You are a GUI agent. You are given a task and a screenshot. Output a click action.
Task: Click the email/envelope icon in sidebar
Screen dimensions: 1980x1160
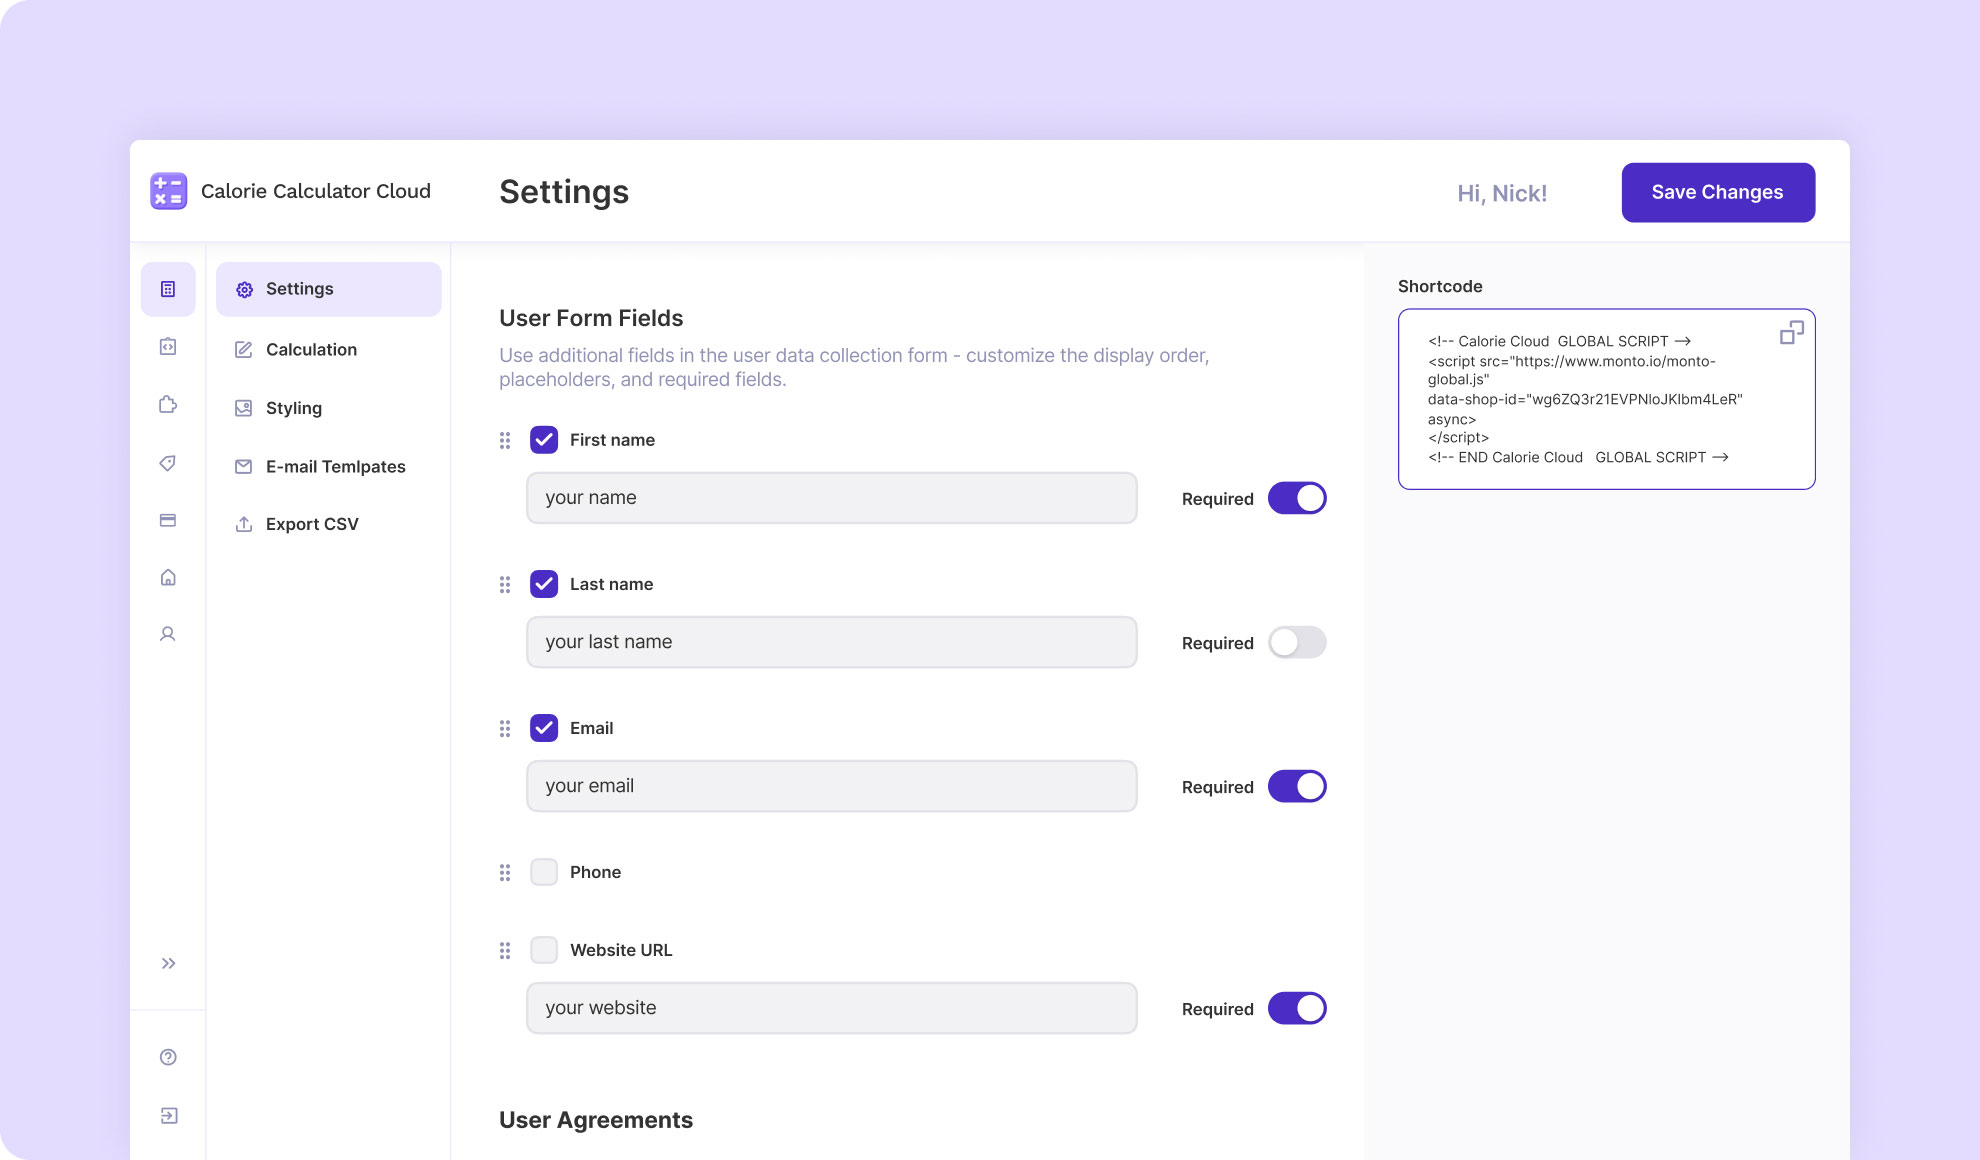[x=244, y=465]
